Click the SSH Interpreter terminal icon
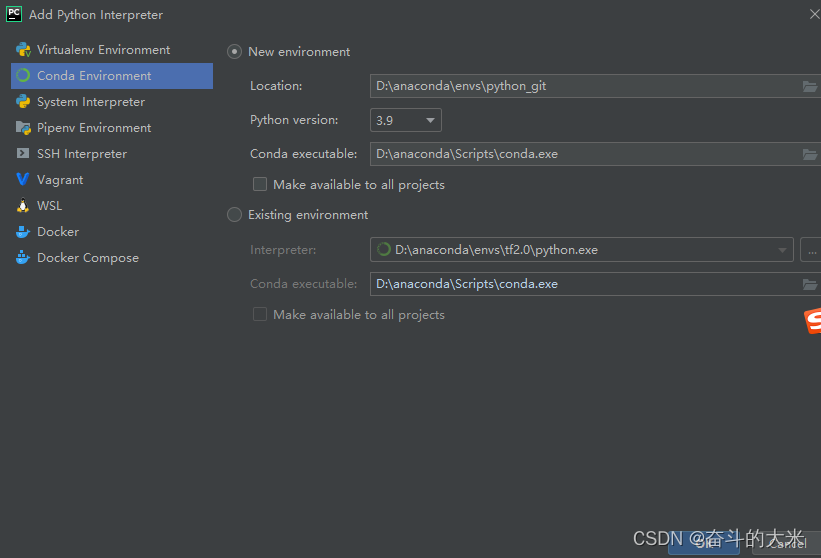This screenshot has height=558, width=821. pyautogui.click(x=23, y=153)
